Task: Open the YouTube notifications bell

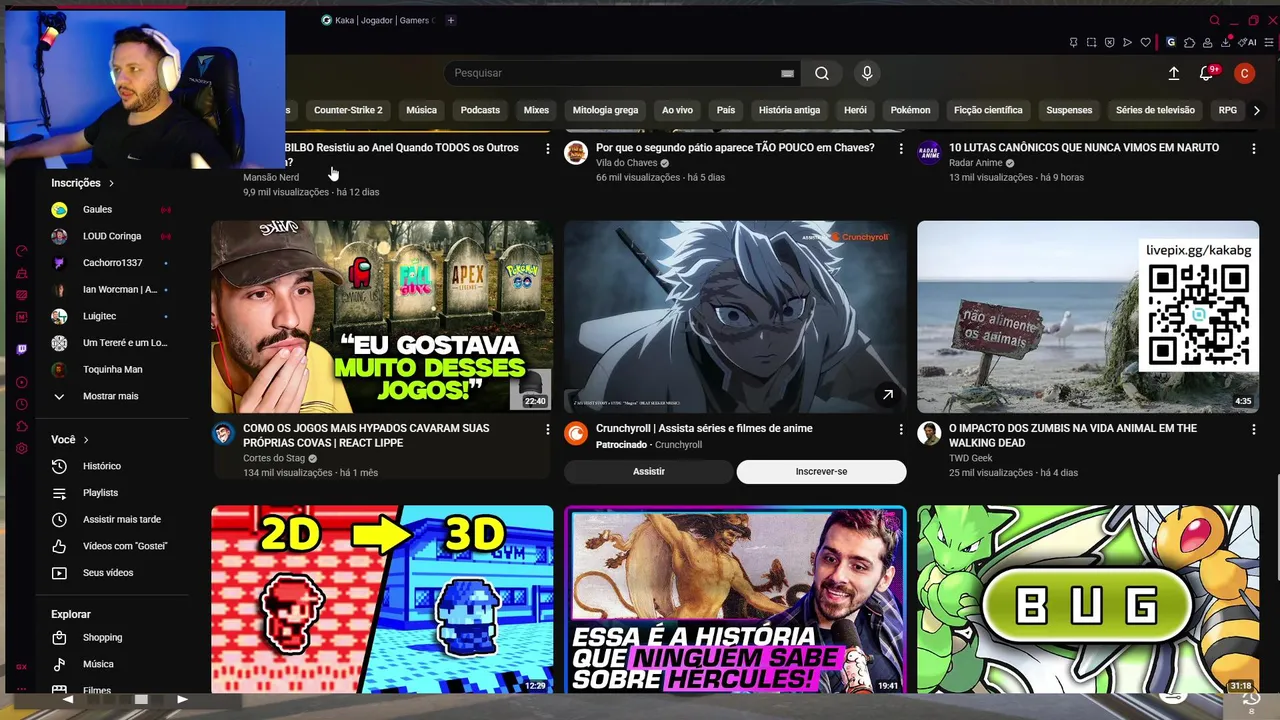Action: point(1206,73)
